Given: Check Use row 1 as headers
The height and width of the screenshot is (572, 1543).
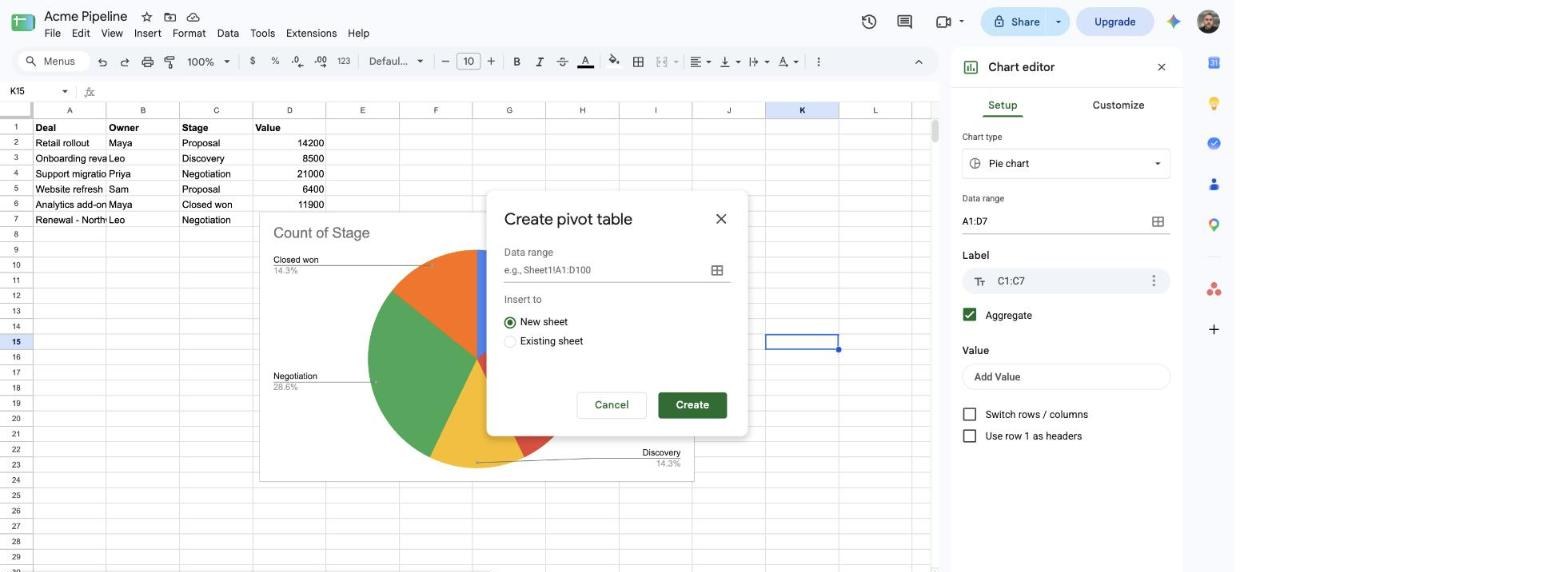Looking at the screenshot, I should pyautogui.click(x=969, y=436).
